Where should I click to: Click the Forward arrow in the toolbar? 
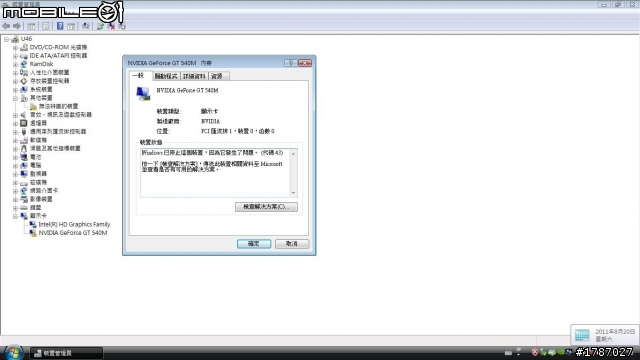point(17,26)
